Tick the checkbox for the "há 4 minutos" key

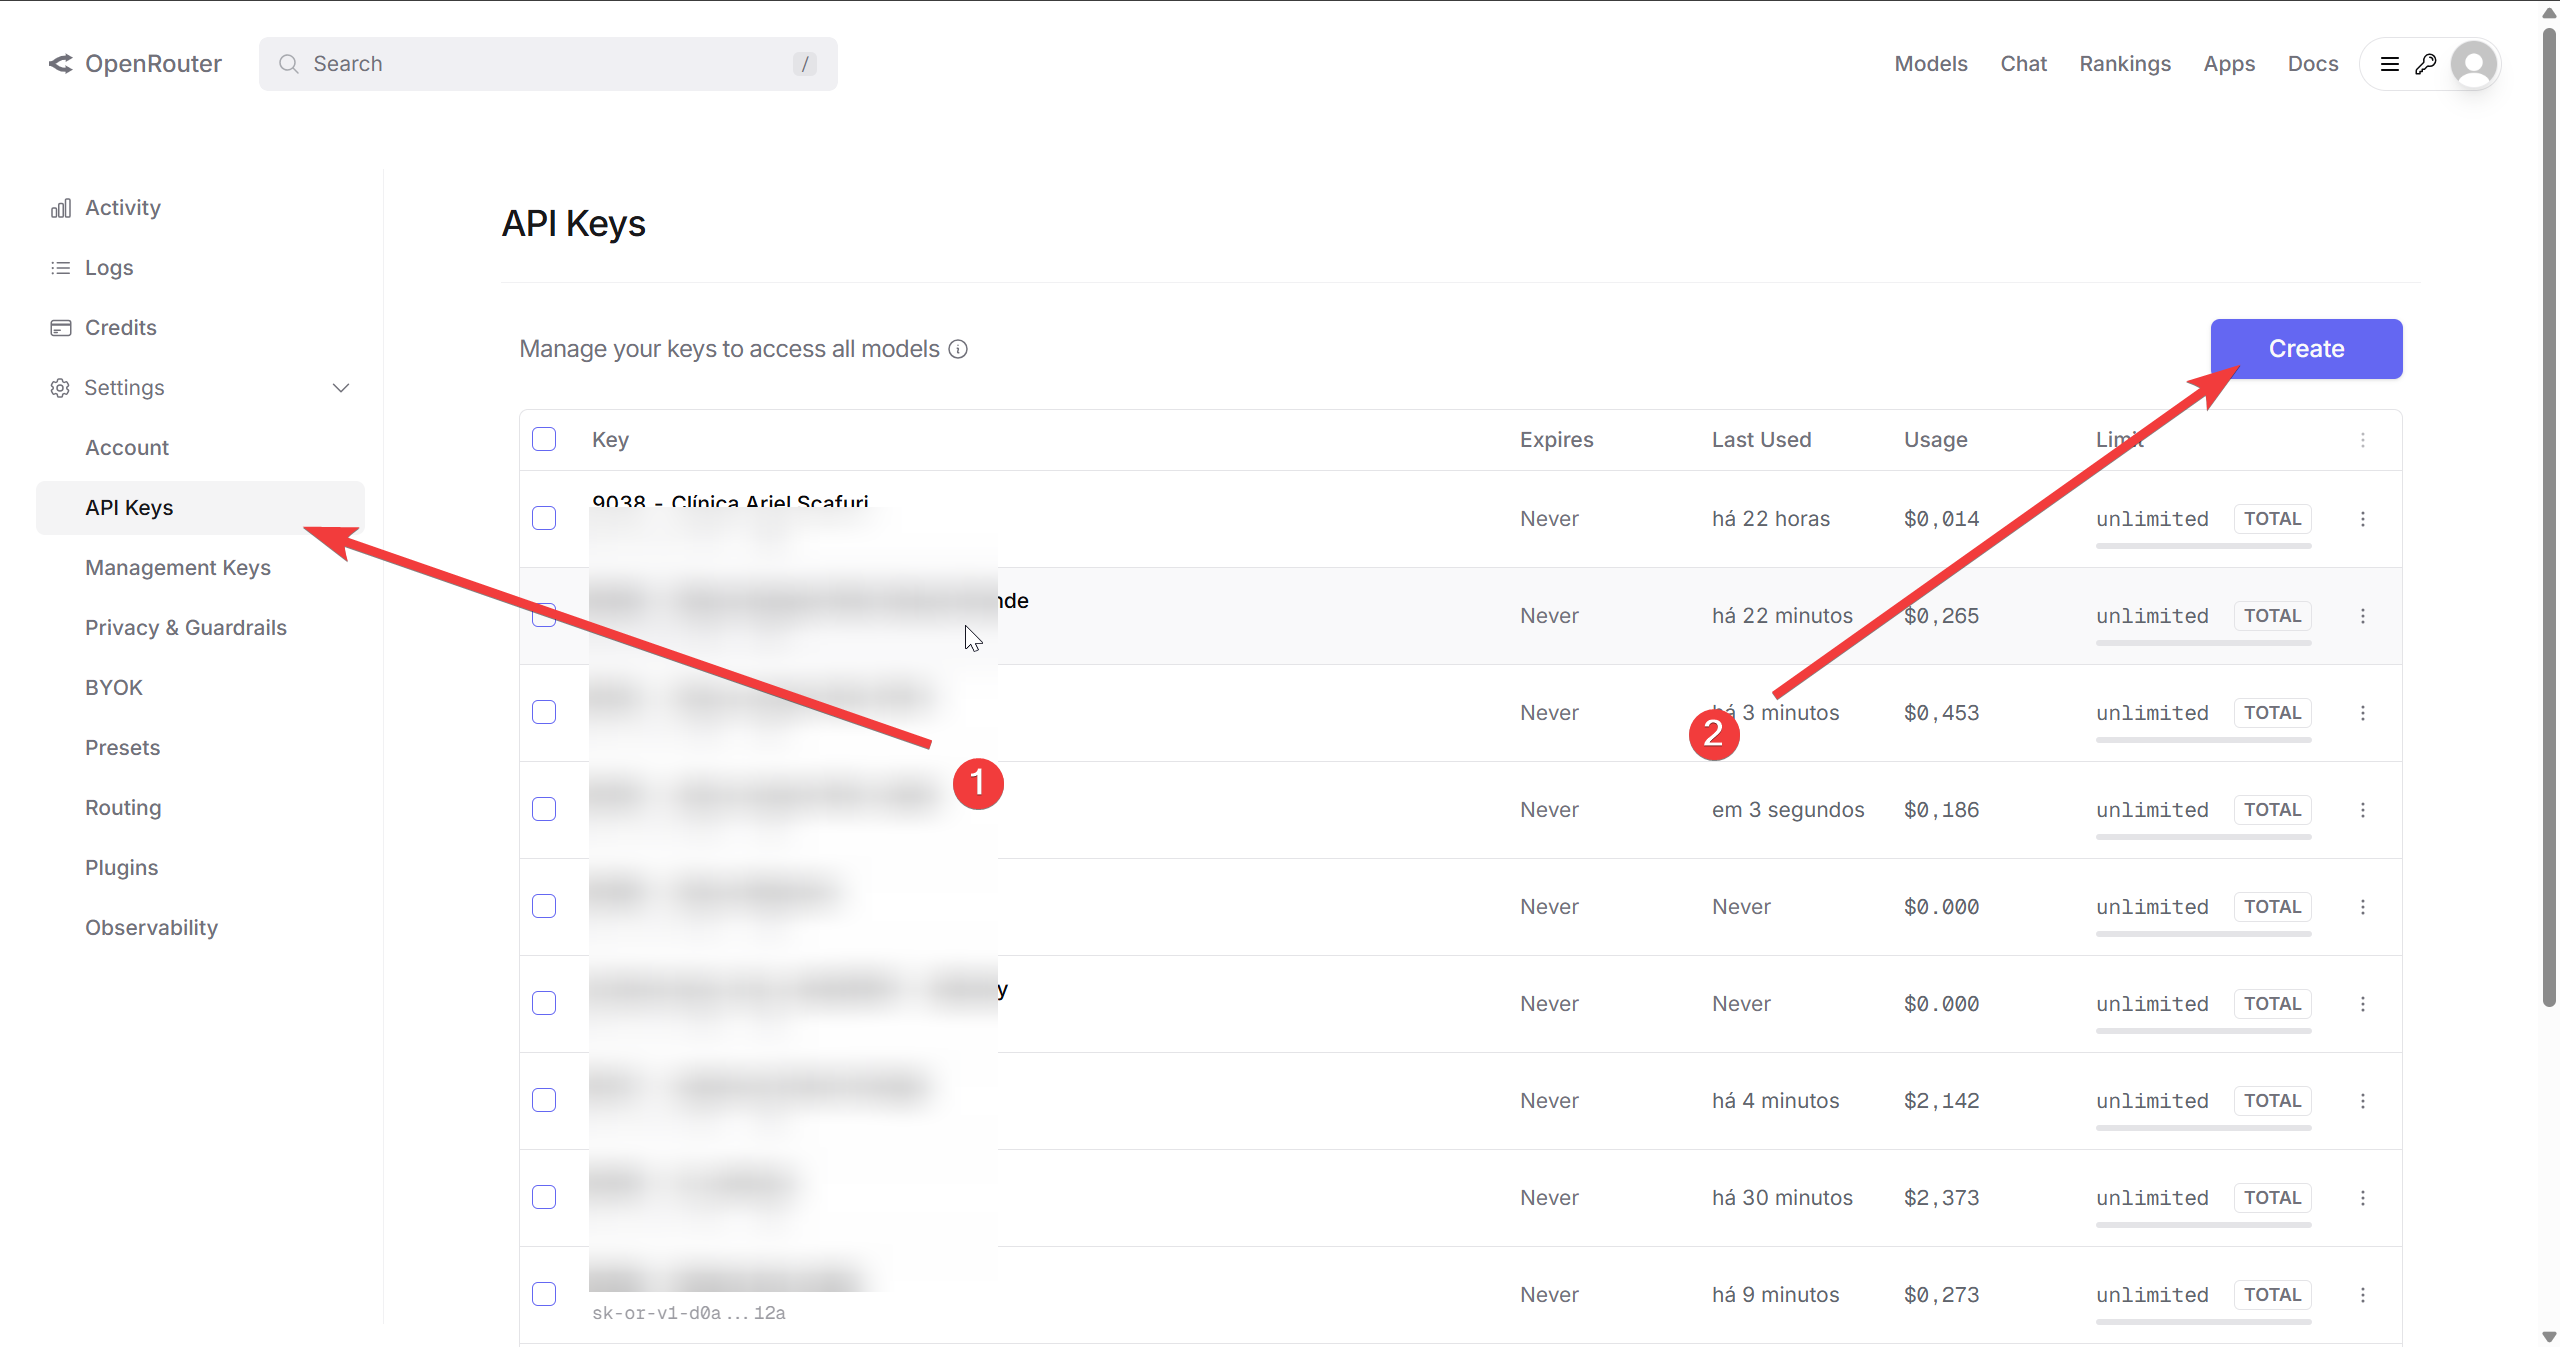tap(544, 1100)
